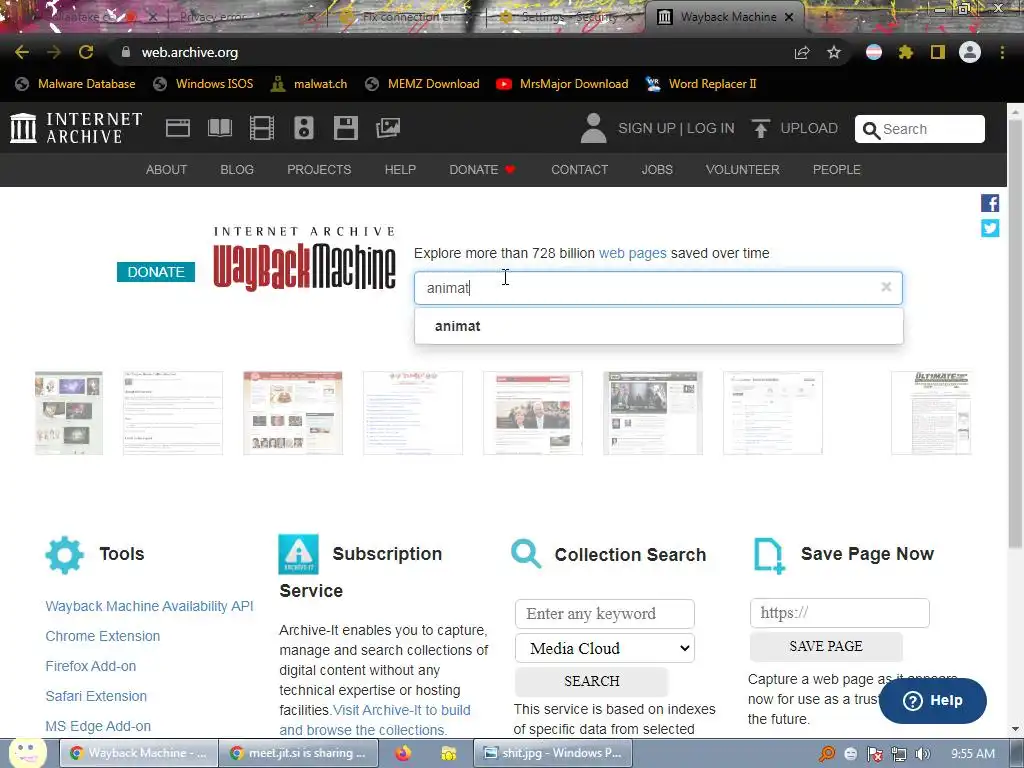Select the 'animat' autocomplete suggestion
Screen dimensions: 1024x768
point(659,326)
